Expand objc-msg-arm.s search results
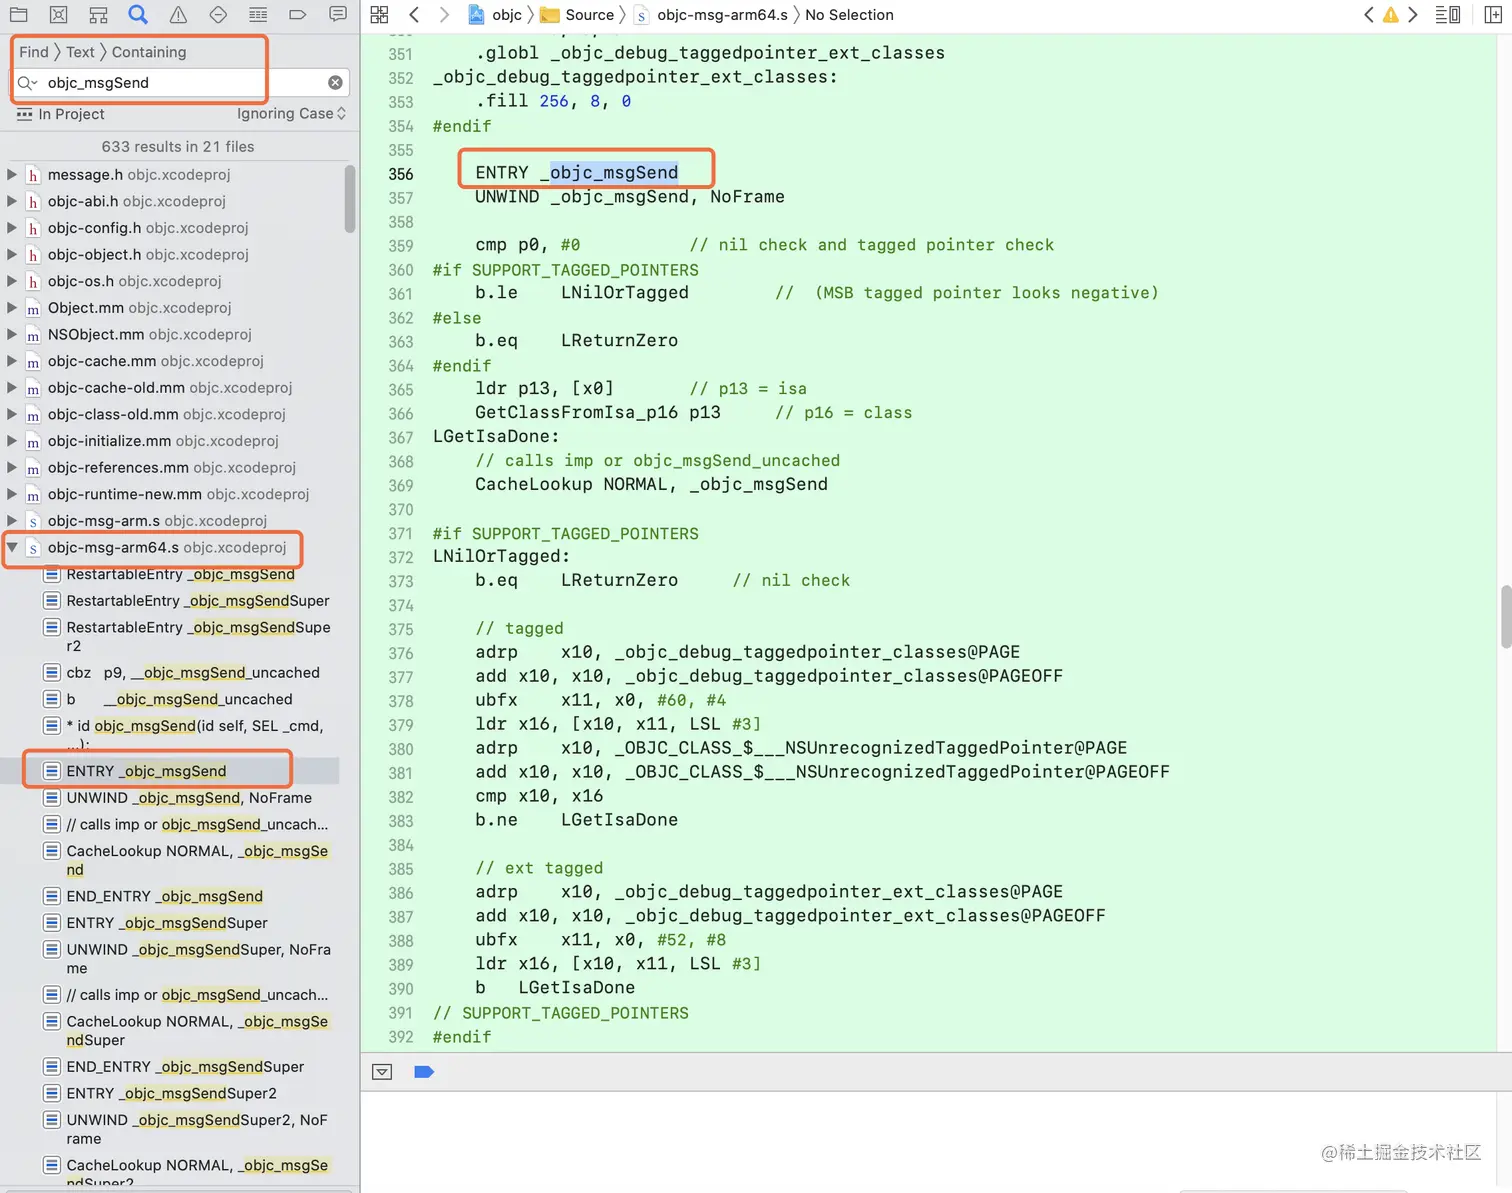 coord(12,520)
